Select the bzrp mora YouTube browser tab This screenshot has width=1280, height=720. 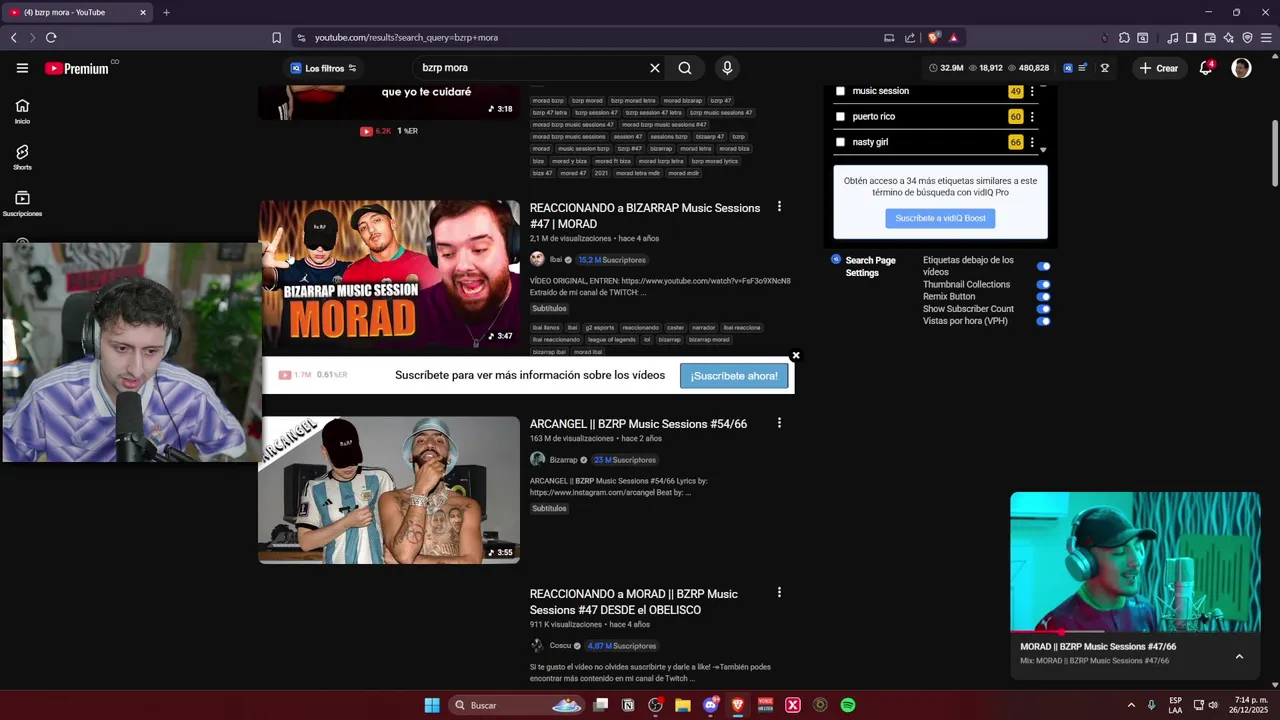78,12
